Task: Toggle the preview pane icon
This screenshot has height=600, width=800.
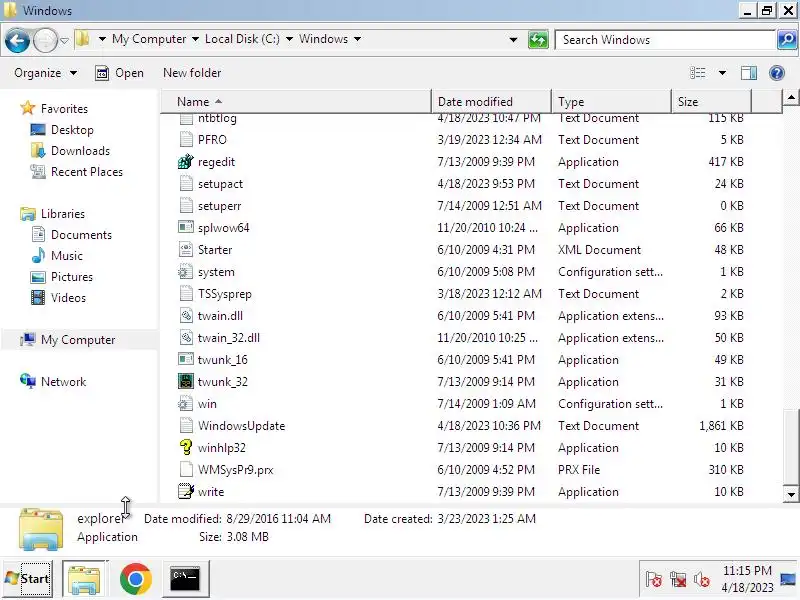Action: pyautogui.click(x=749, y=73)
